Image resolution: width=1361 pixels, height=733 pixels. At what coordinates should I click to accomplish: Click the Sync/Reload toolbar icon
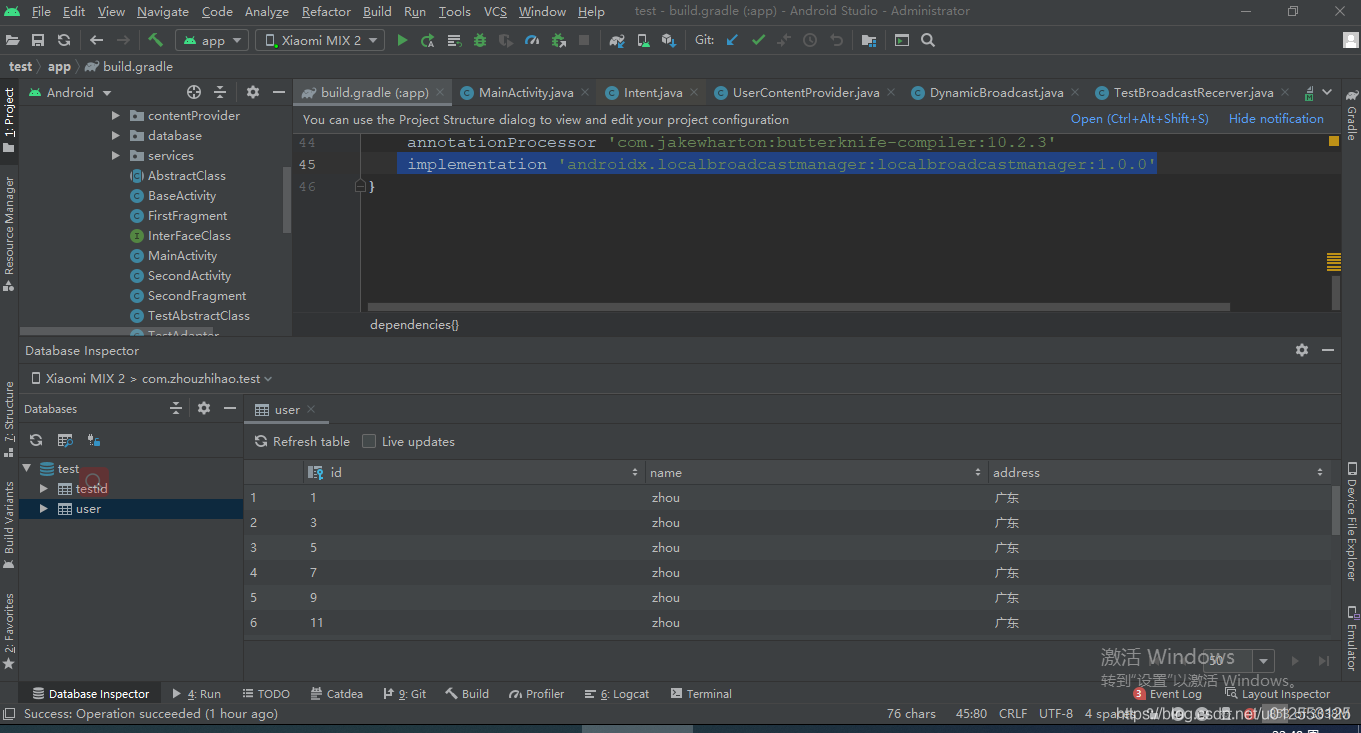64,40
